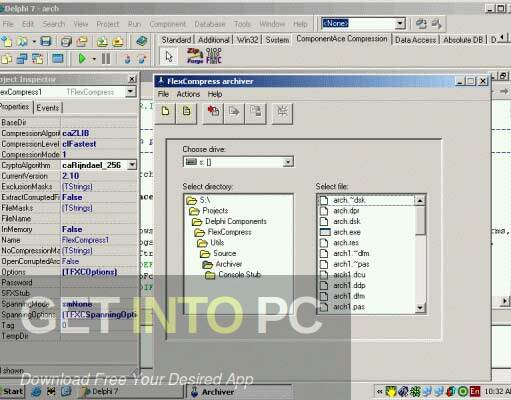
Task: Click the Start button on the taskbar
Action: [12, 391]
